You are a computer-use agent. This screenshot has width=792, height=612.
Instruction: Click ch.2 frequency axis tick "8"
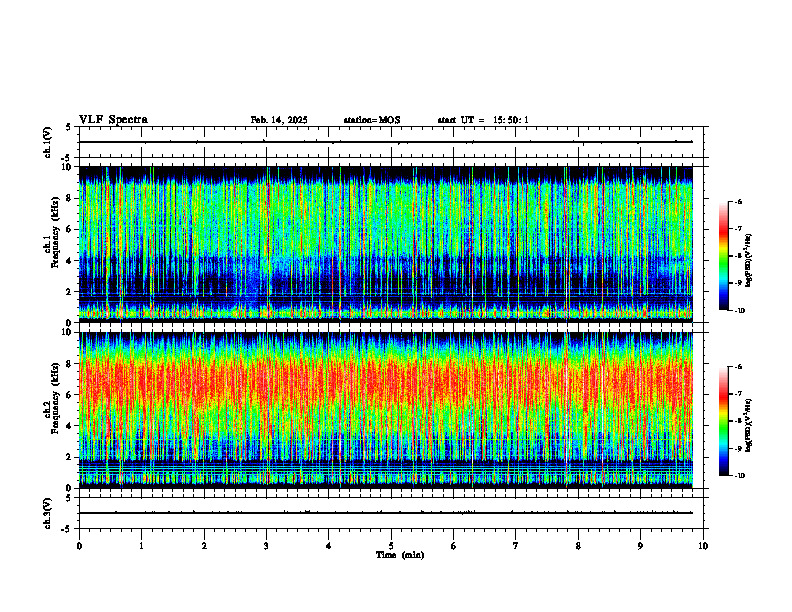coord(70,364)
